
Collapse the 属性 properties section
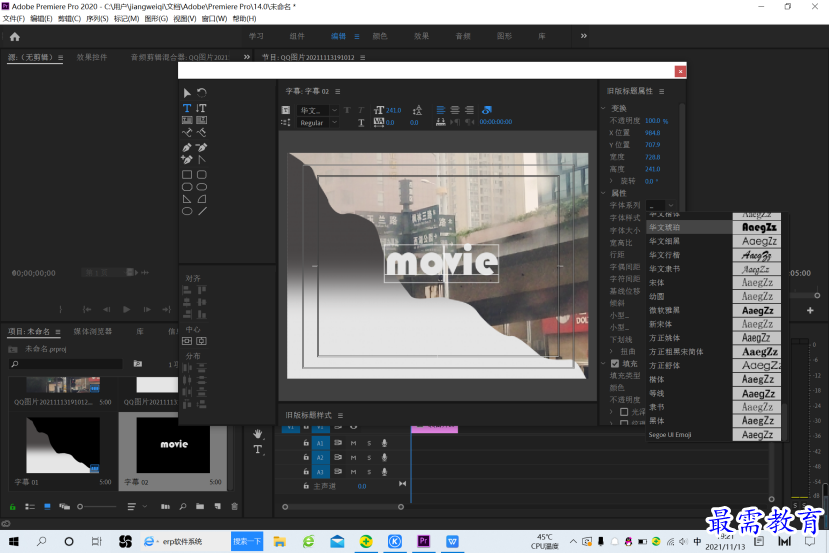[603, 193]
